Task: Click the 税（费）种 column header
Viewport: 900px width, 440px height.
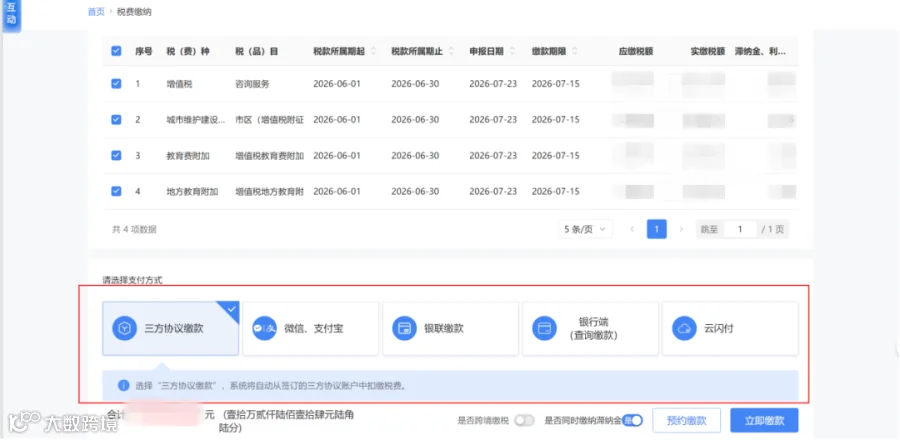Action: click(x=188, y=51)
